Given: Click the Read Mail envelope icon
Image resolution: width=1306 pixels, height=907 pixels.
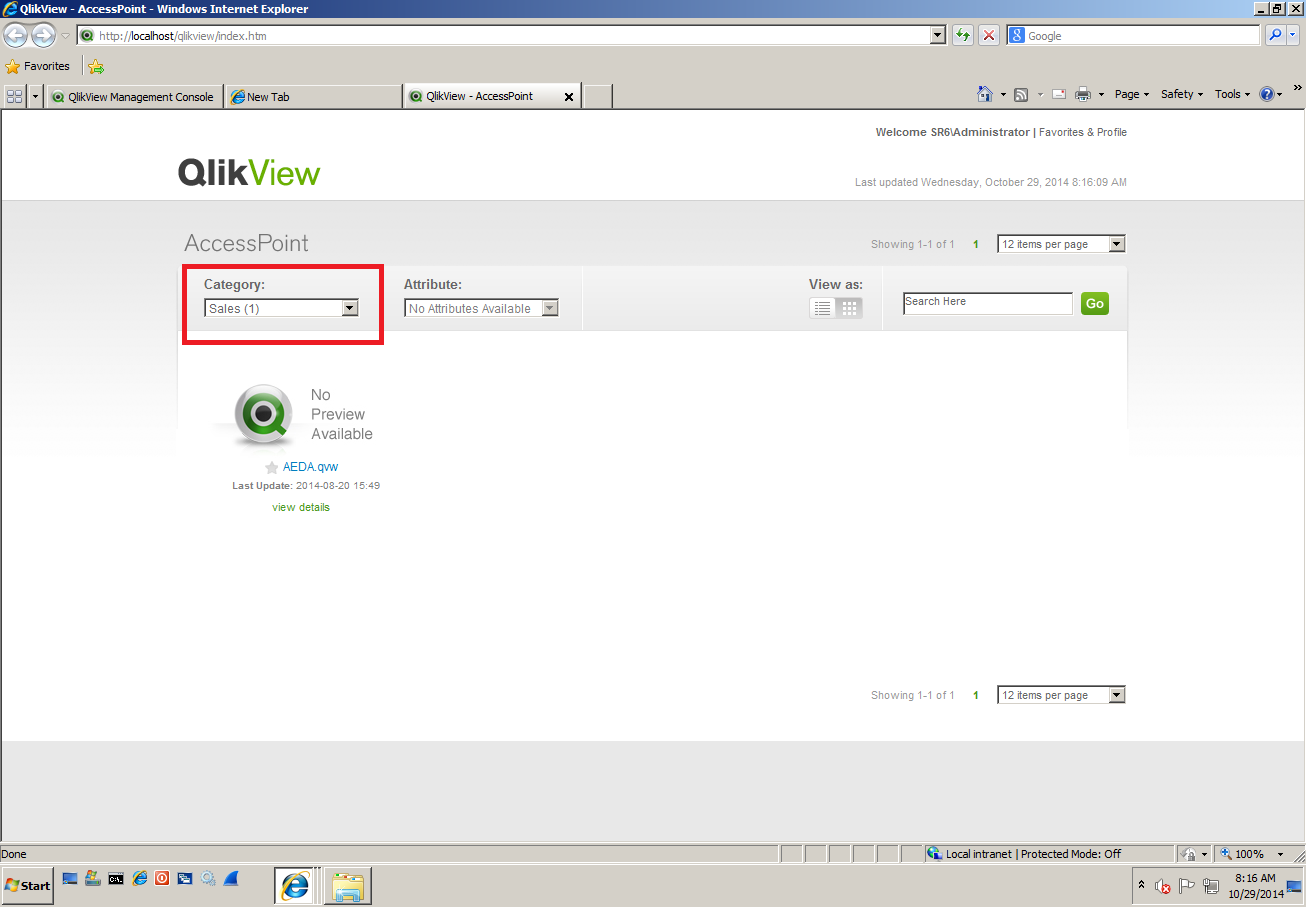Looking at the screenshot, I should point(1058,95).
